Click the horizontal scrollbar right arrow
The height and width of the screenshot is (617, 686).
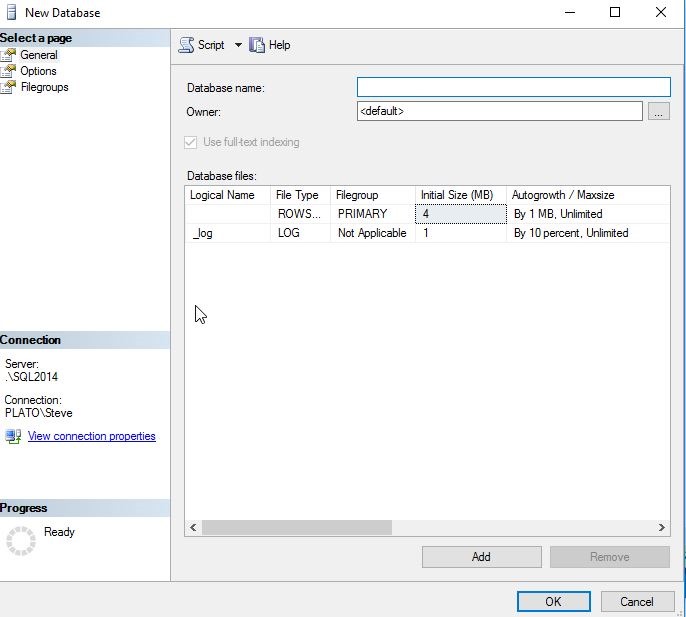pyautogui.click(x=661, y=528)
